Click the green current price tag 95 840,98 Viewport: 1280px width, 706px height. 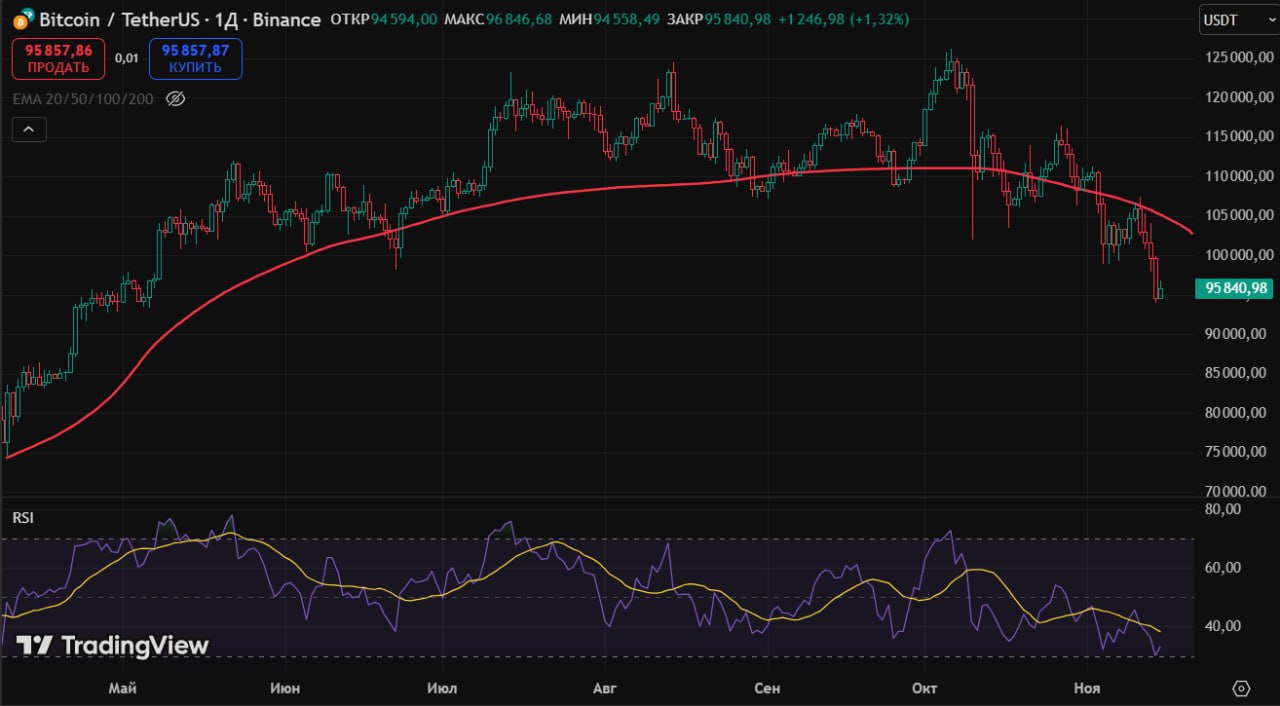pyautogui.click(x=1236, y=288)
